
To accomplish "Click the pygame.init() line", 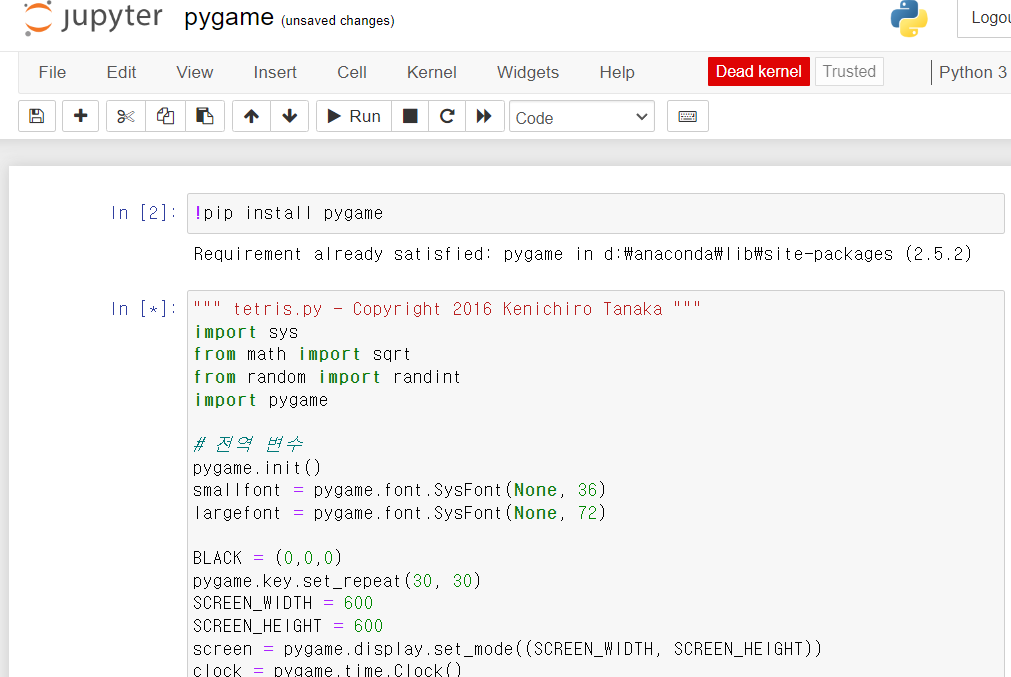I will tap(257, 468).
